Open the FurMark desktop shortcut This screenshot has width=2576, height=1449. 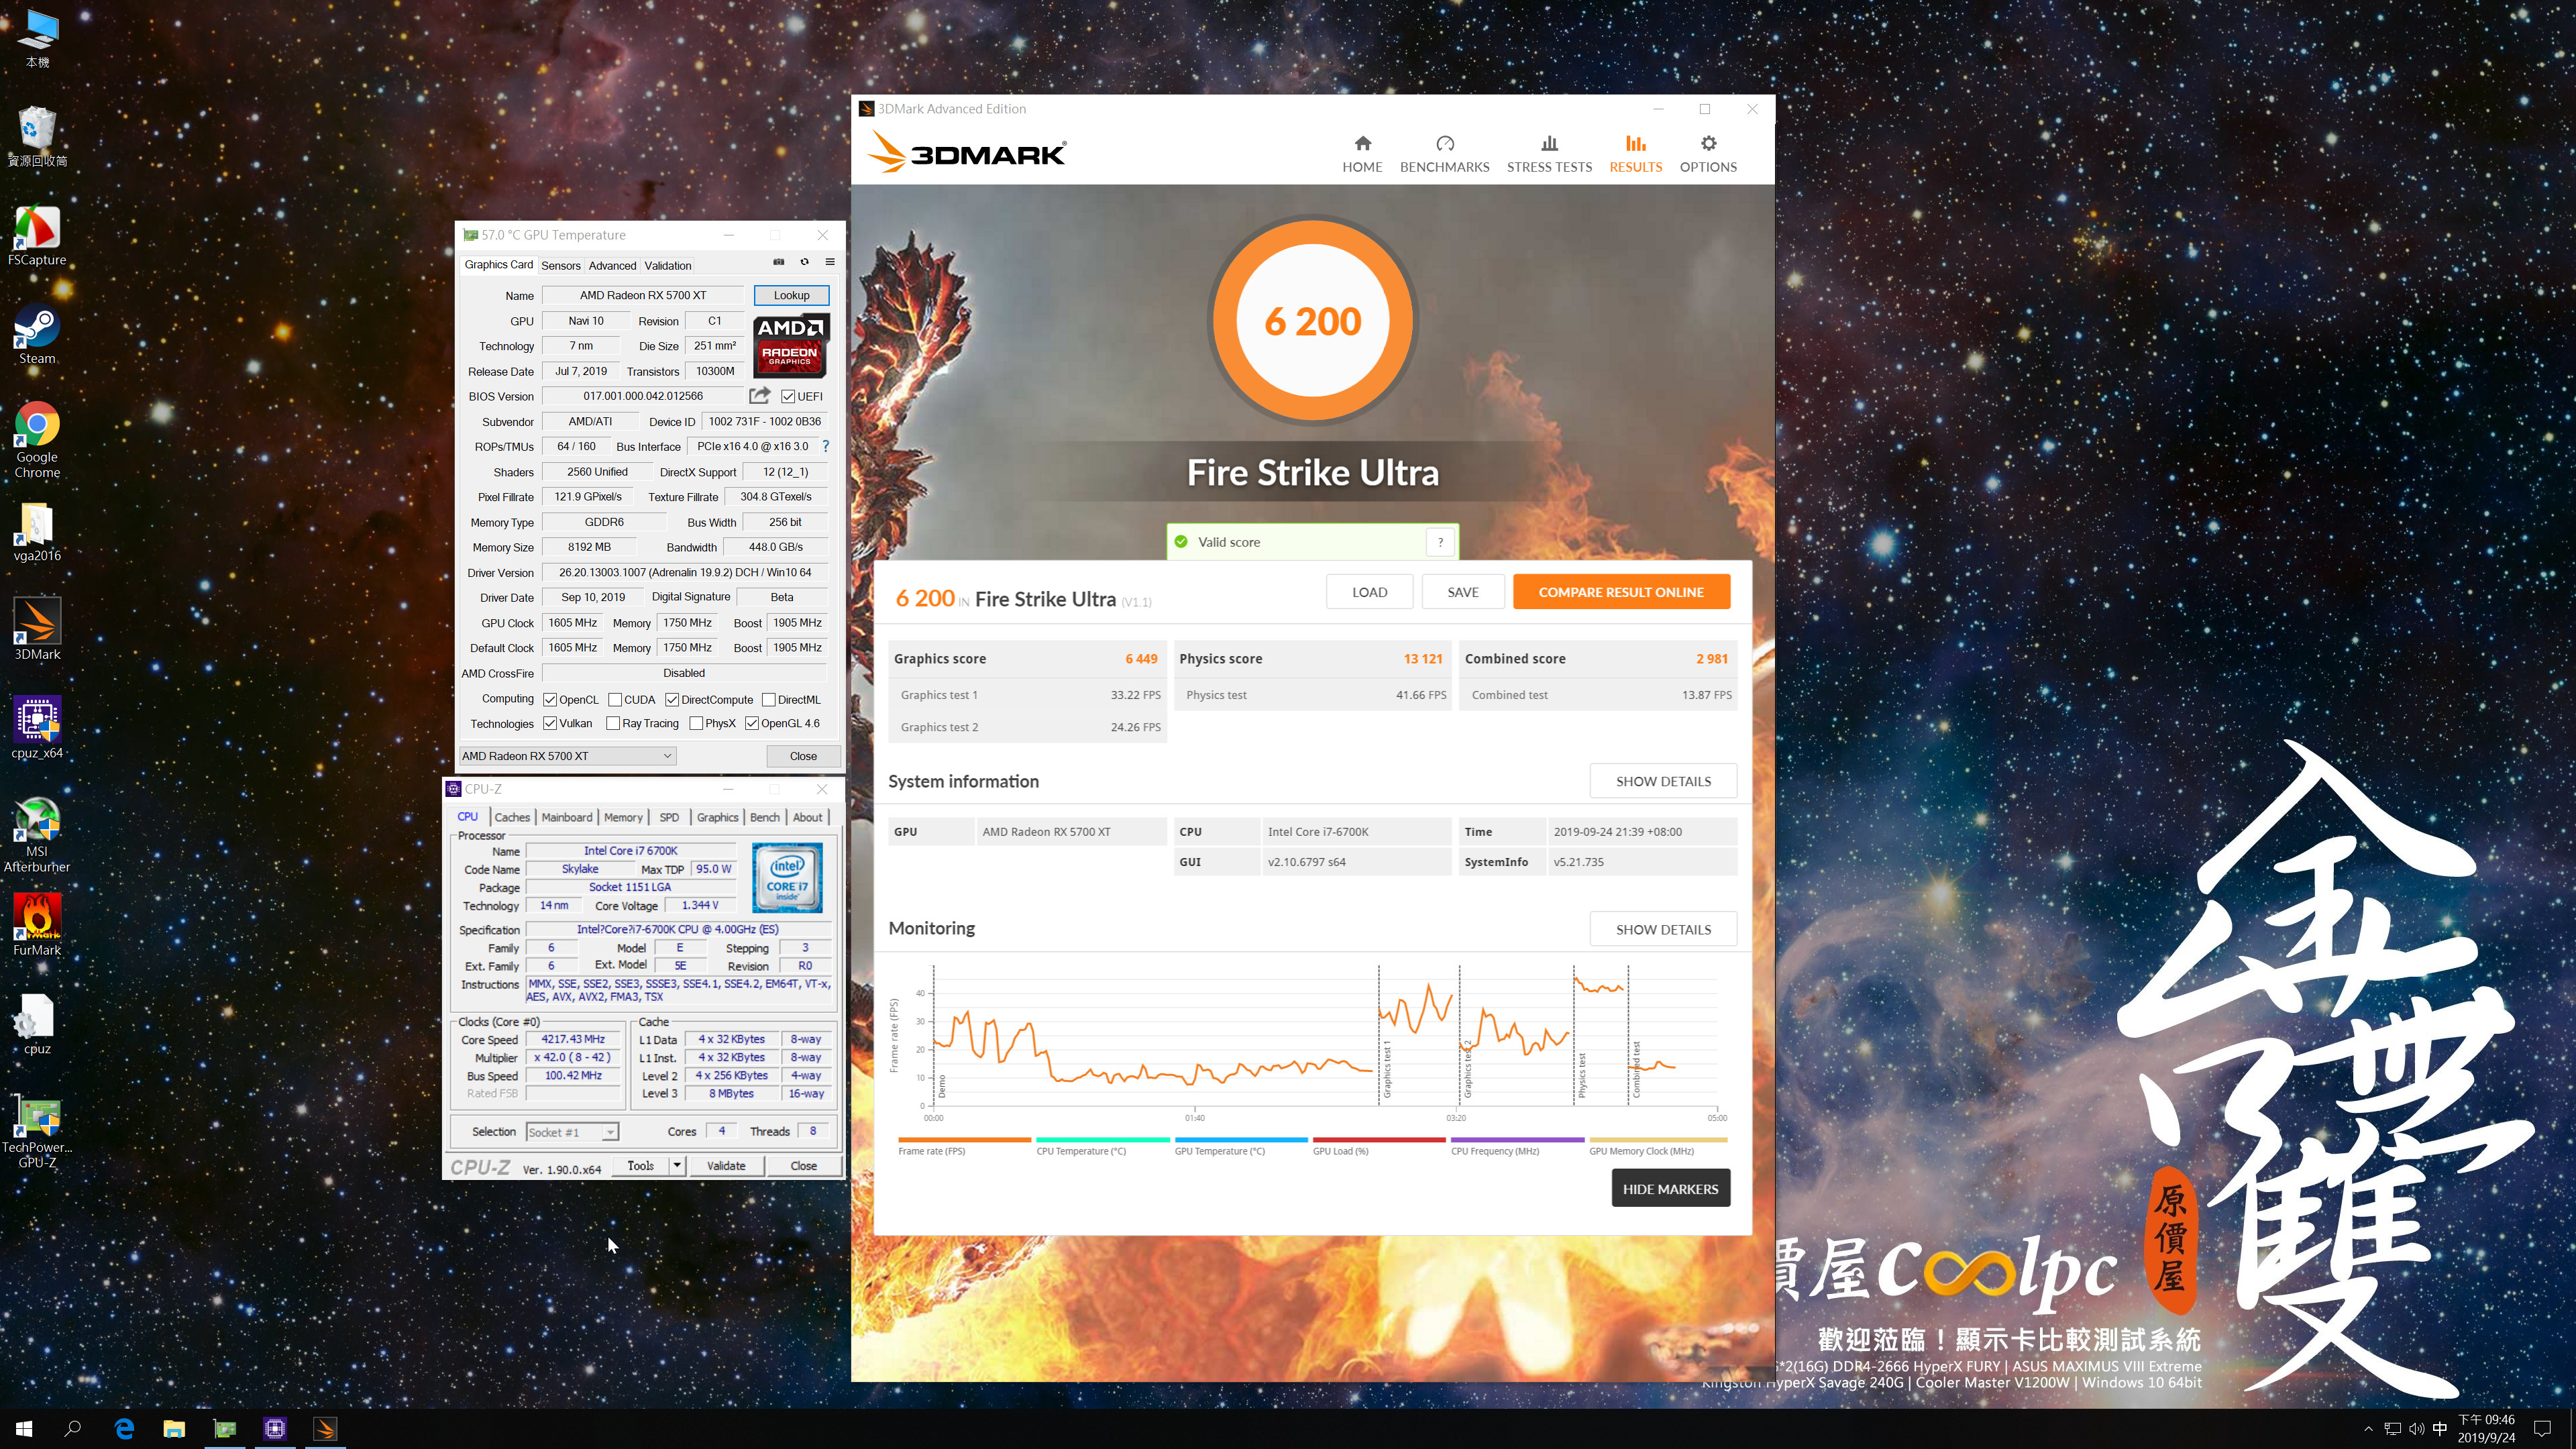click(37, 925)
